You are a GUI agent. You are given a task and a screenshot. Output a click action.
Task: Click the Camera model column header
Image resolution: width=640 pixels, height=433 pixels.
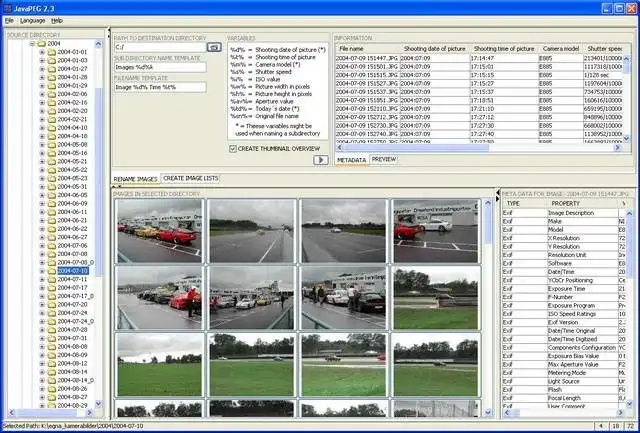[x=561, y=49]
